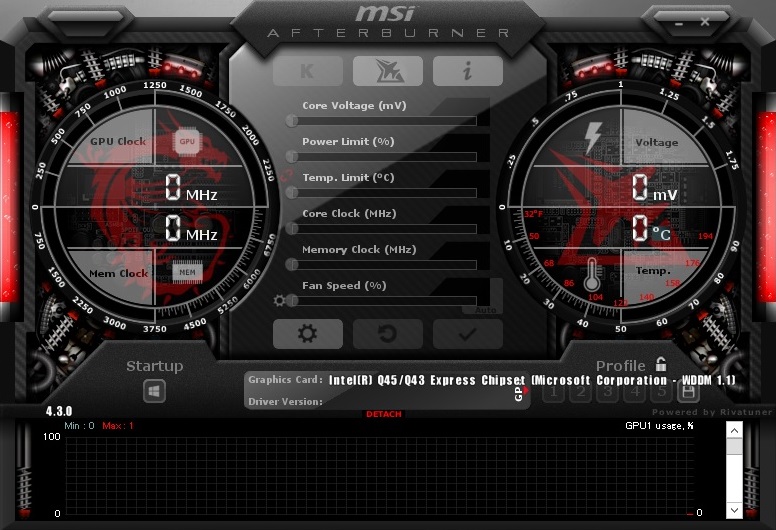Click the profile lock icon
Screen dimensions: 776x530
click(x=661, y=364)
